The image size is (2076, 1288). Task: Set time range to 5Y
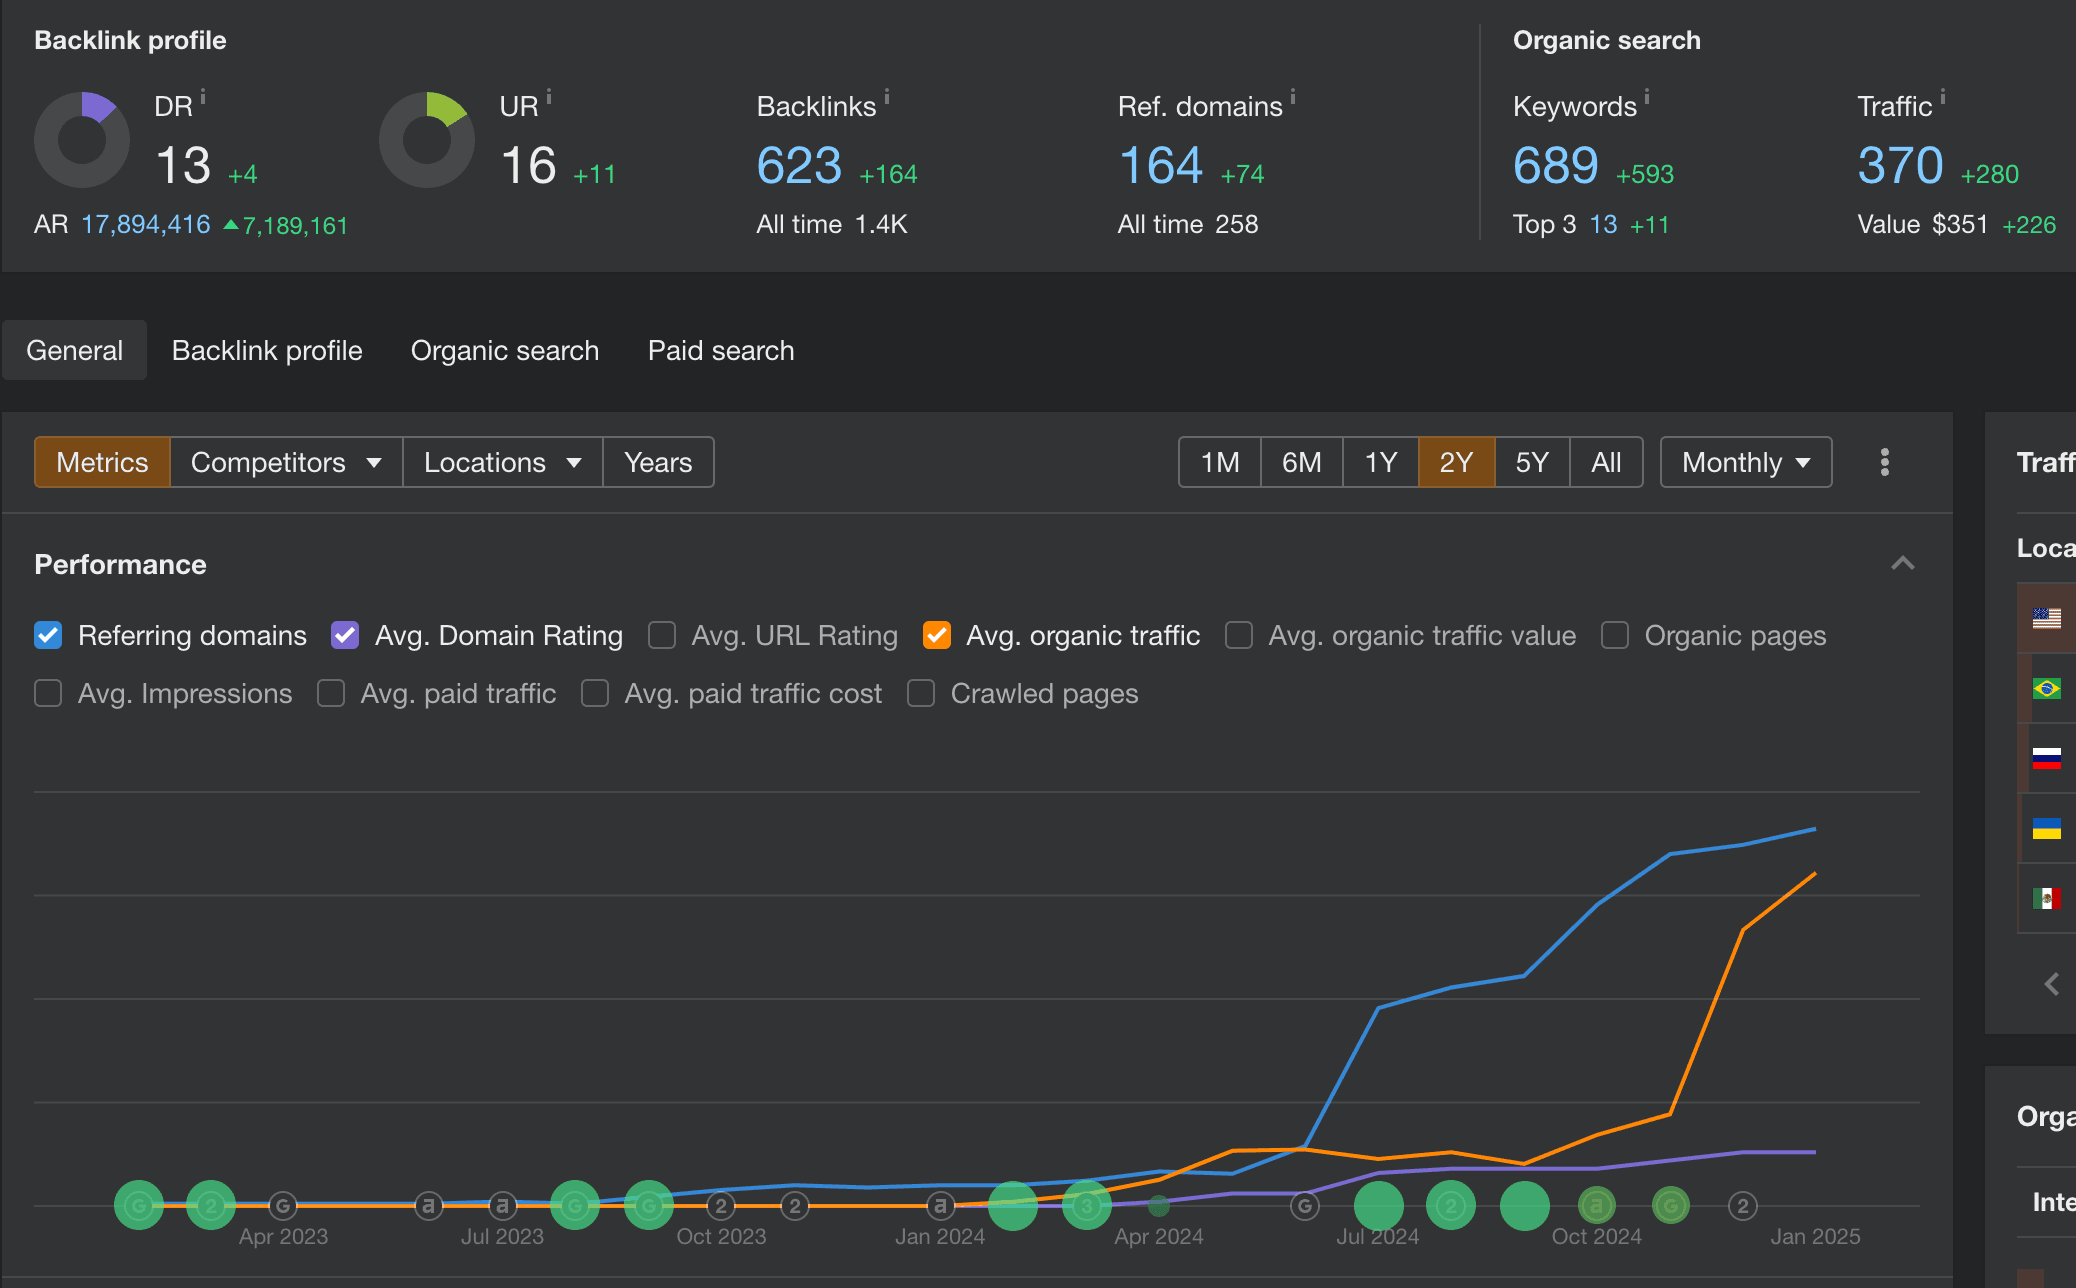(1531, 462)
